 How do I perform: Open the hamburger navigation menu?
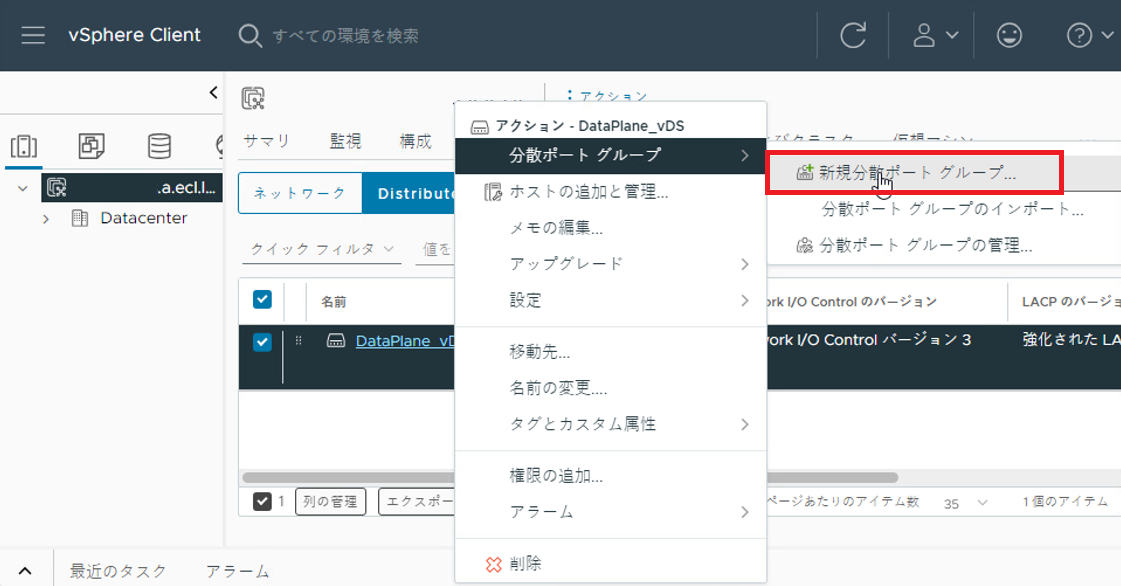(x=33, y=35)
